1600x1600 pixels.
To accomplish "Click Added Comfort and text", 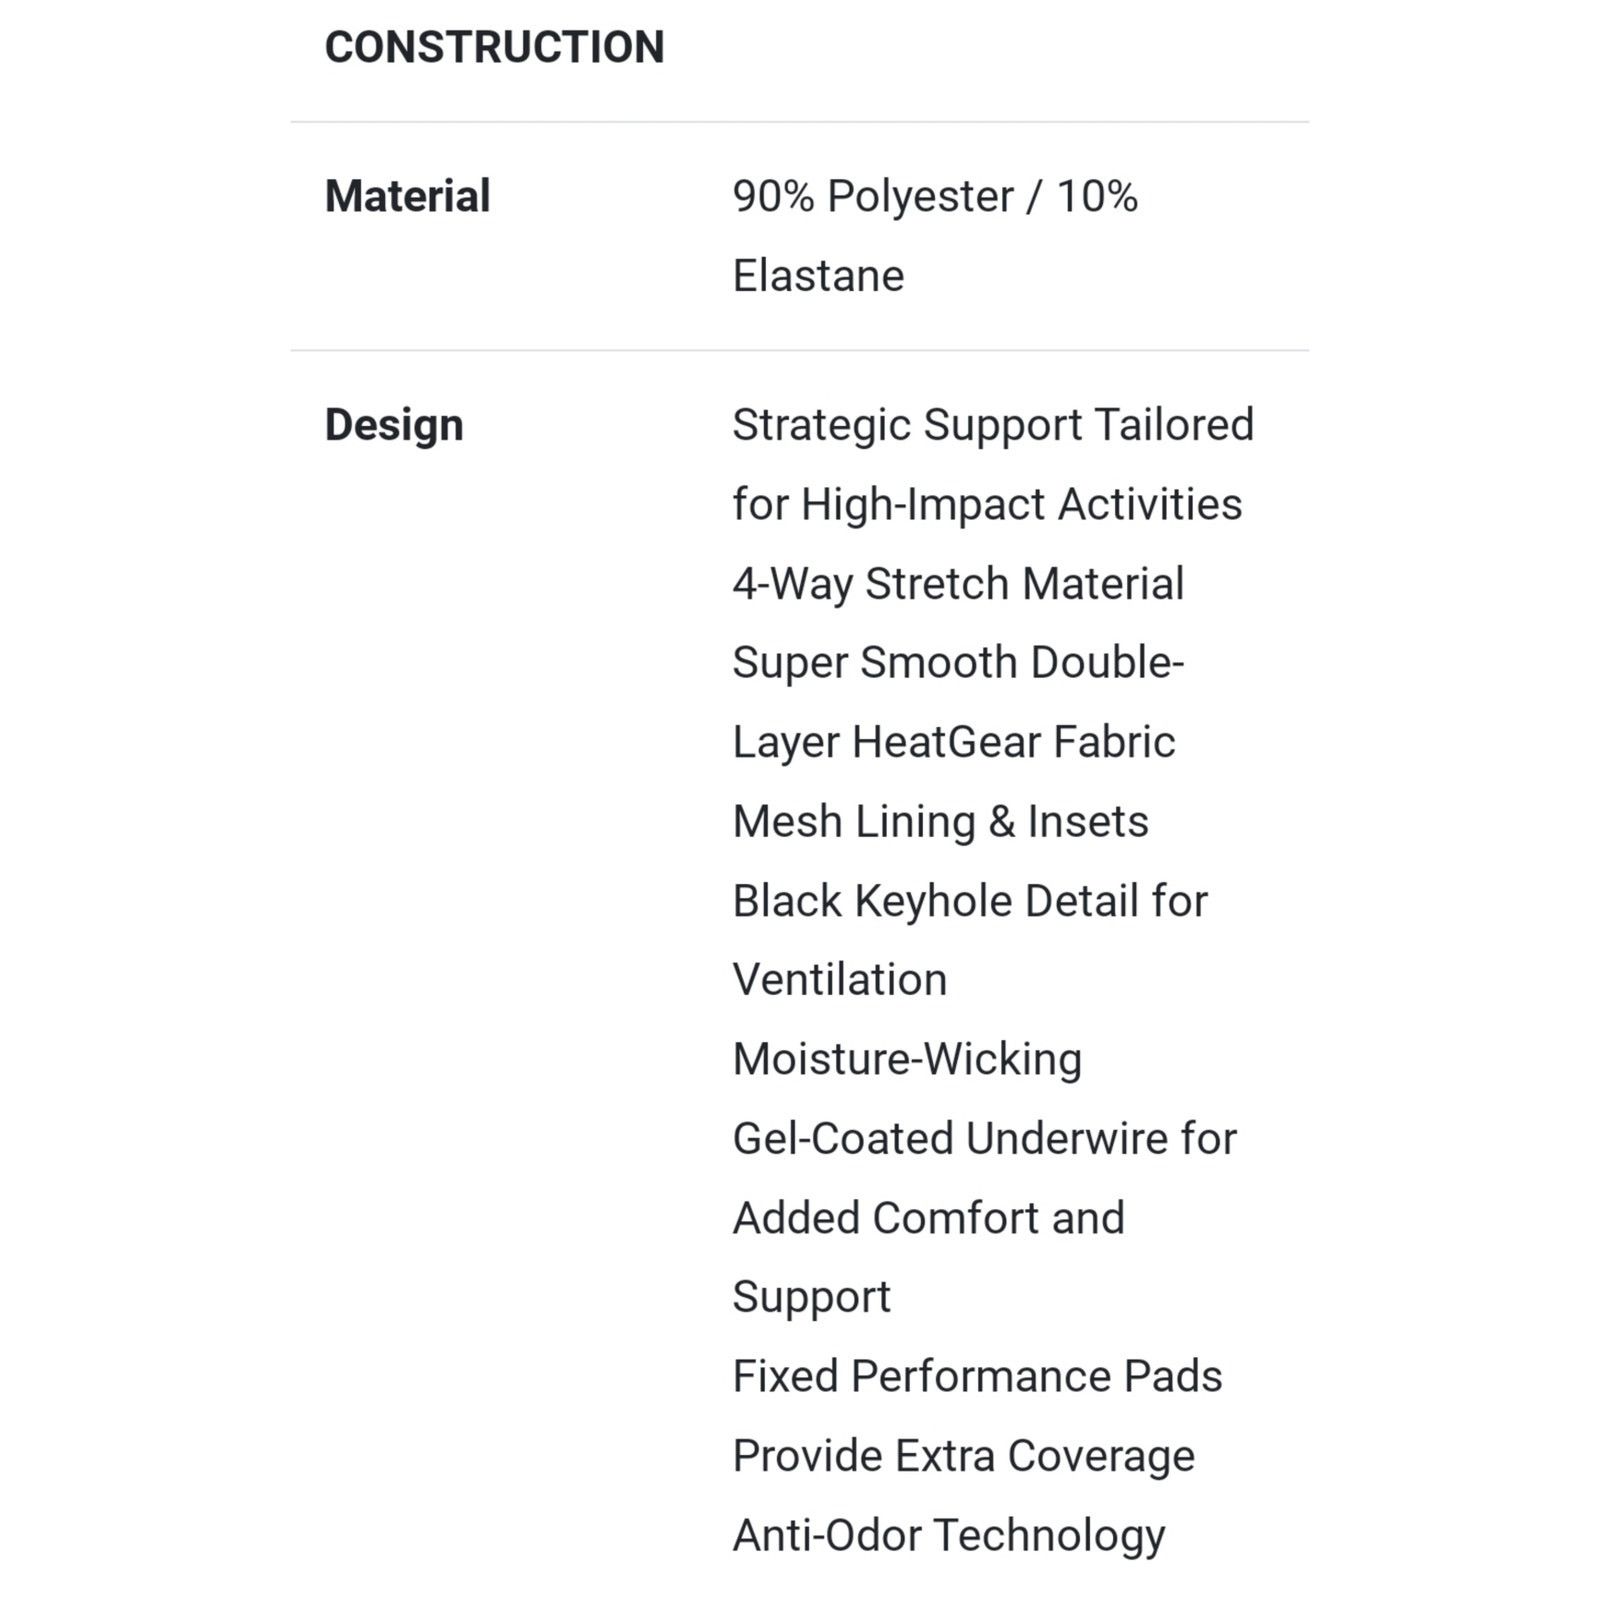I will 929,1218.
